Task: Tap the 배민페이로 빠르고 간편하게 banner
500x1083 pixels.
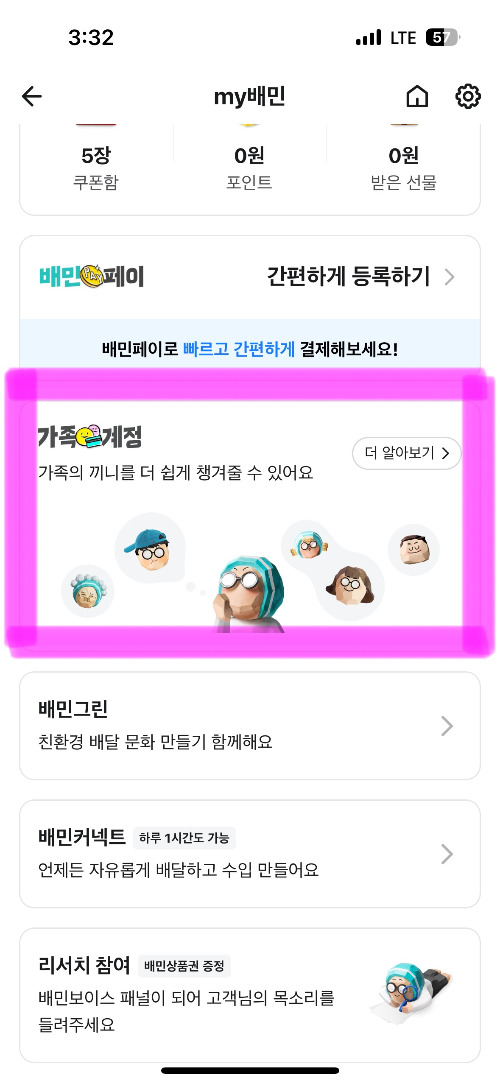Action: point(250,348)
